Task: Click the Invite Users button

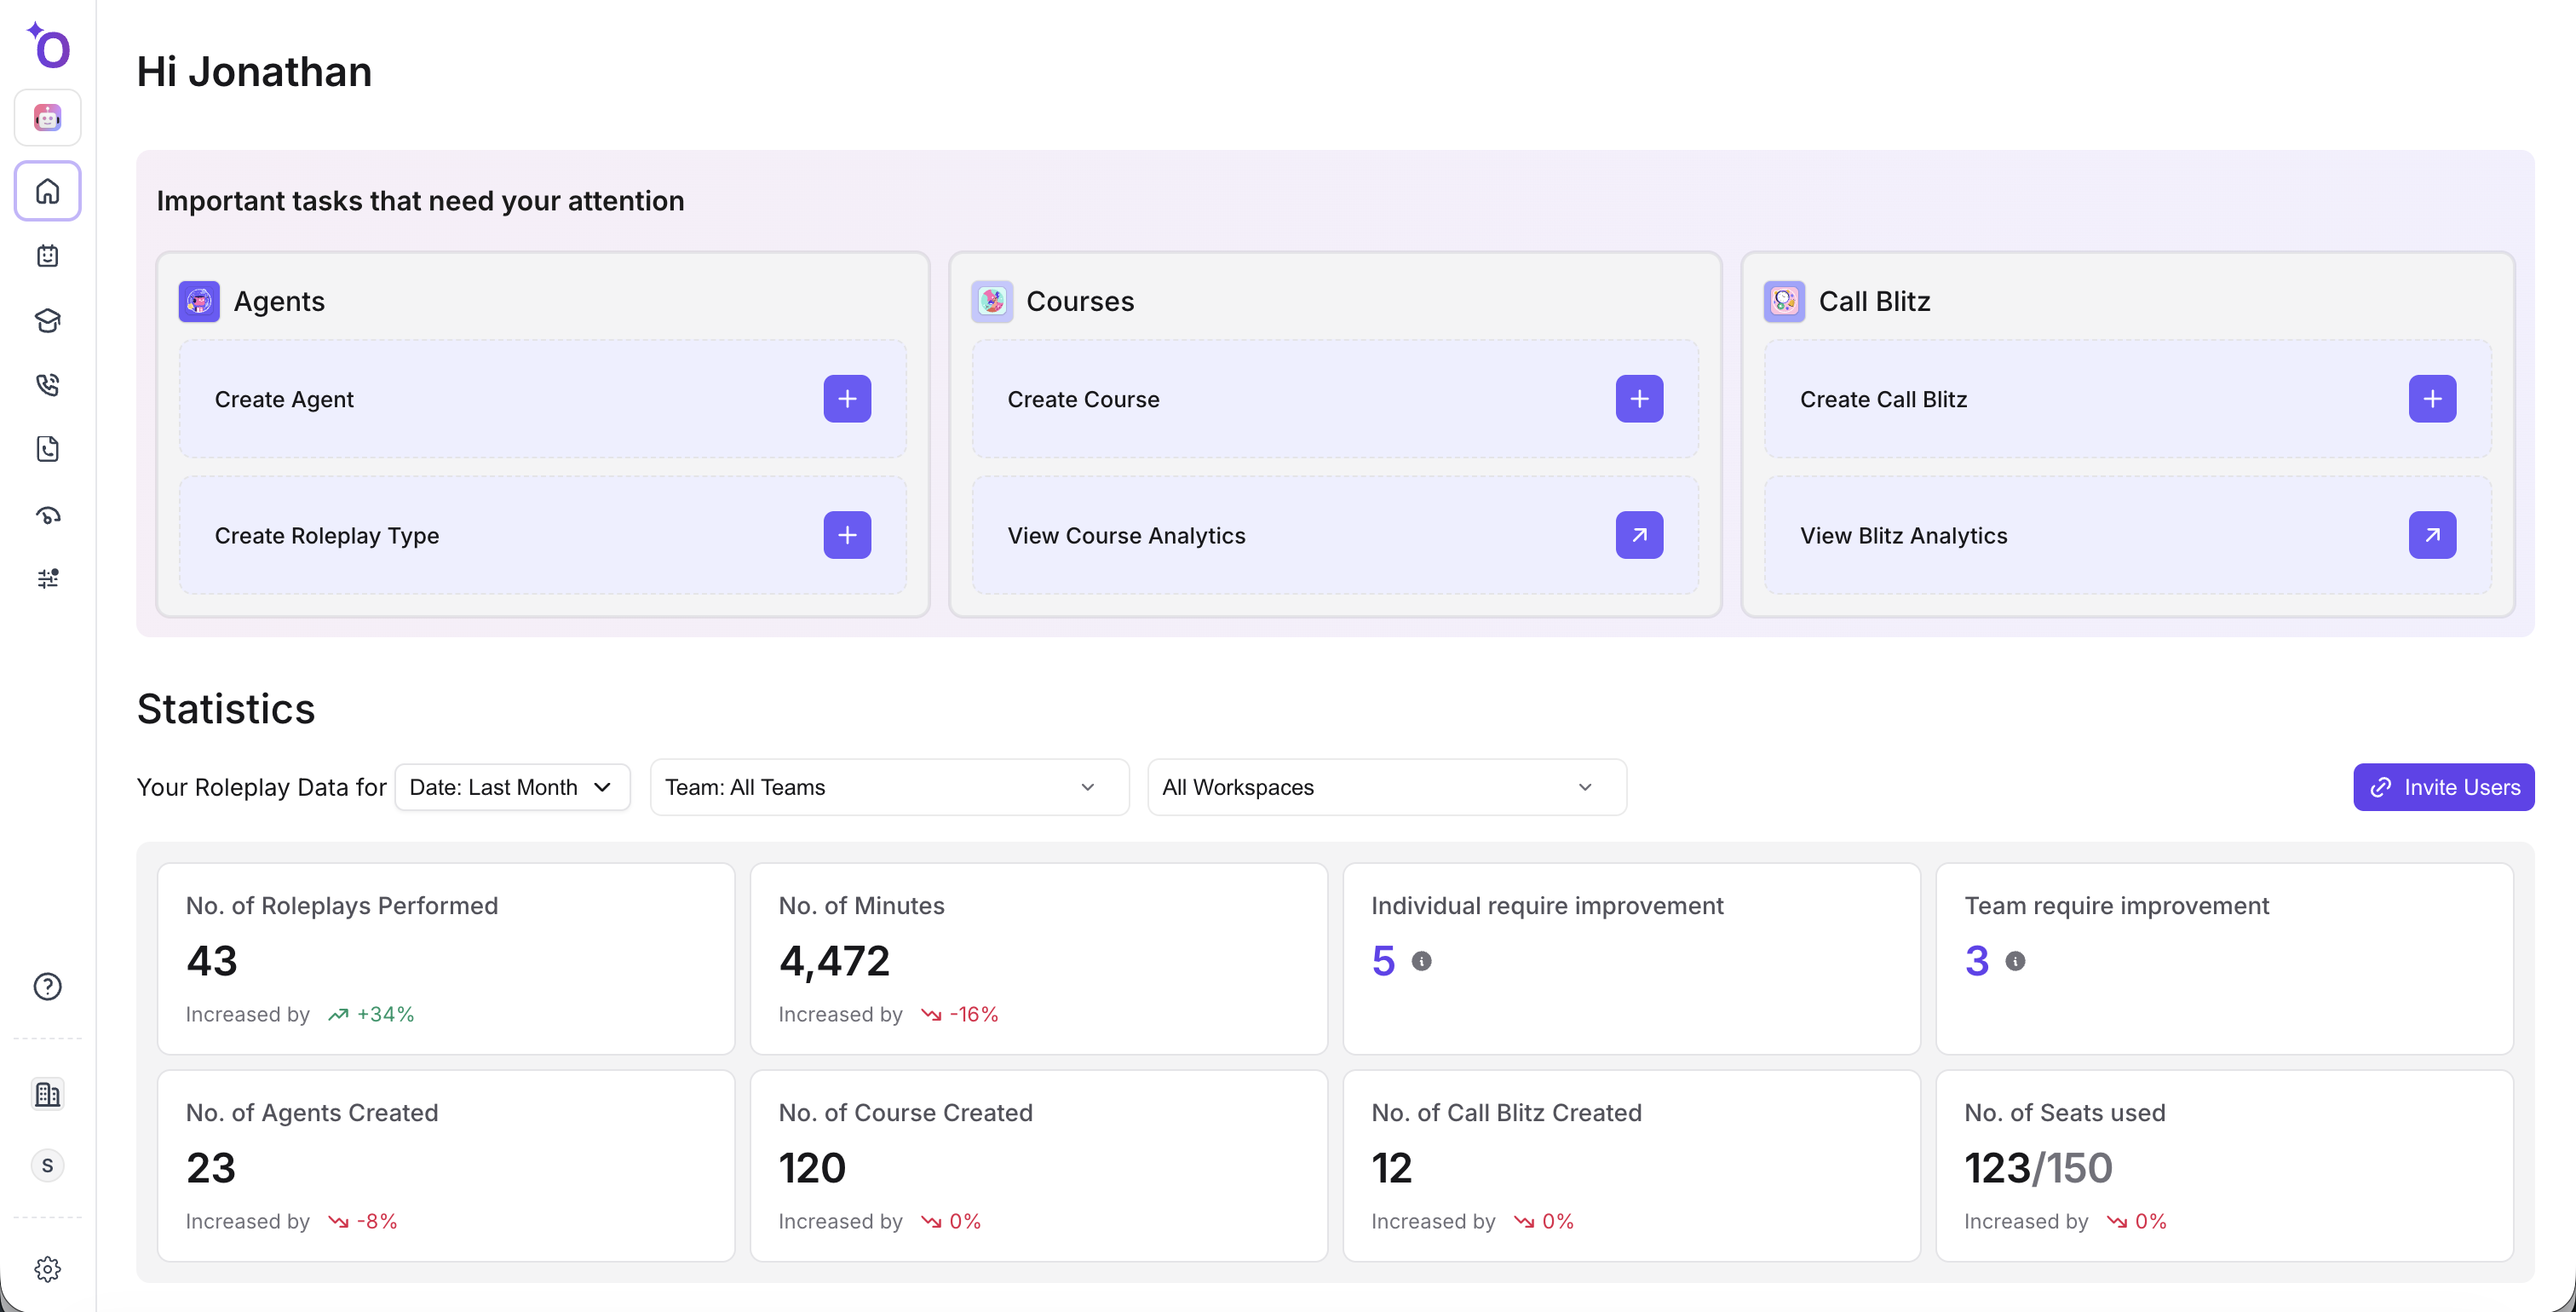Action: pos(2443,787)
